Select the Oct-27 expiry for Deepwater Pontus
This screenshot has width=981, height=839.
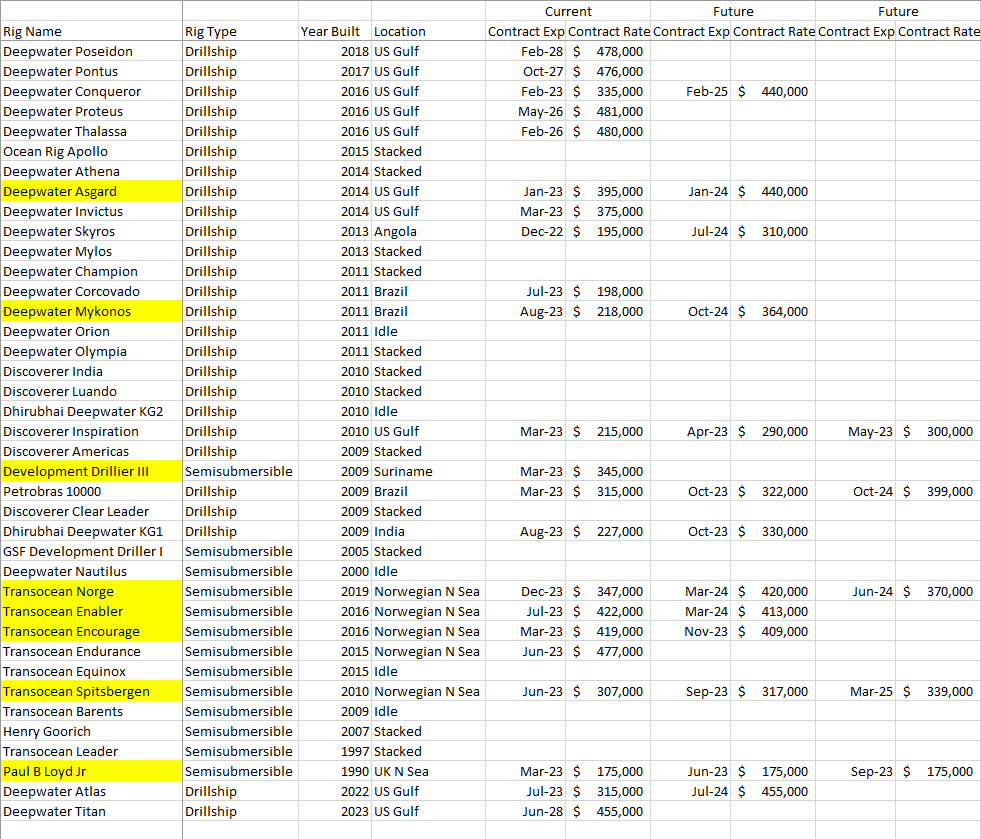[x=526, y=71]
